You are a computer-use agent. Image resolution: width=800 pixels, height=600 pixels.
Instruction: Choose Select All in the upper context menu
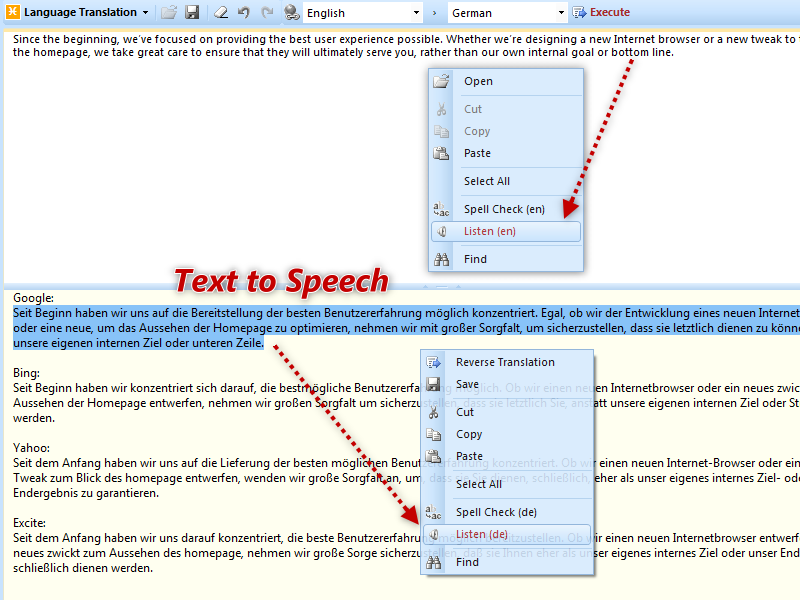(506, 181)
